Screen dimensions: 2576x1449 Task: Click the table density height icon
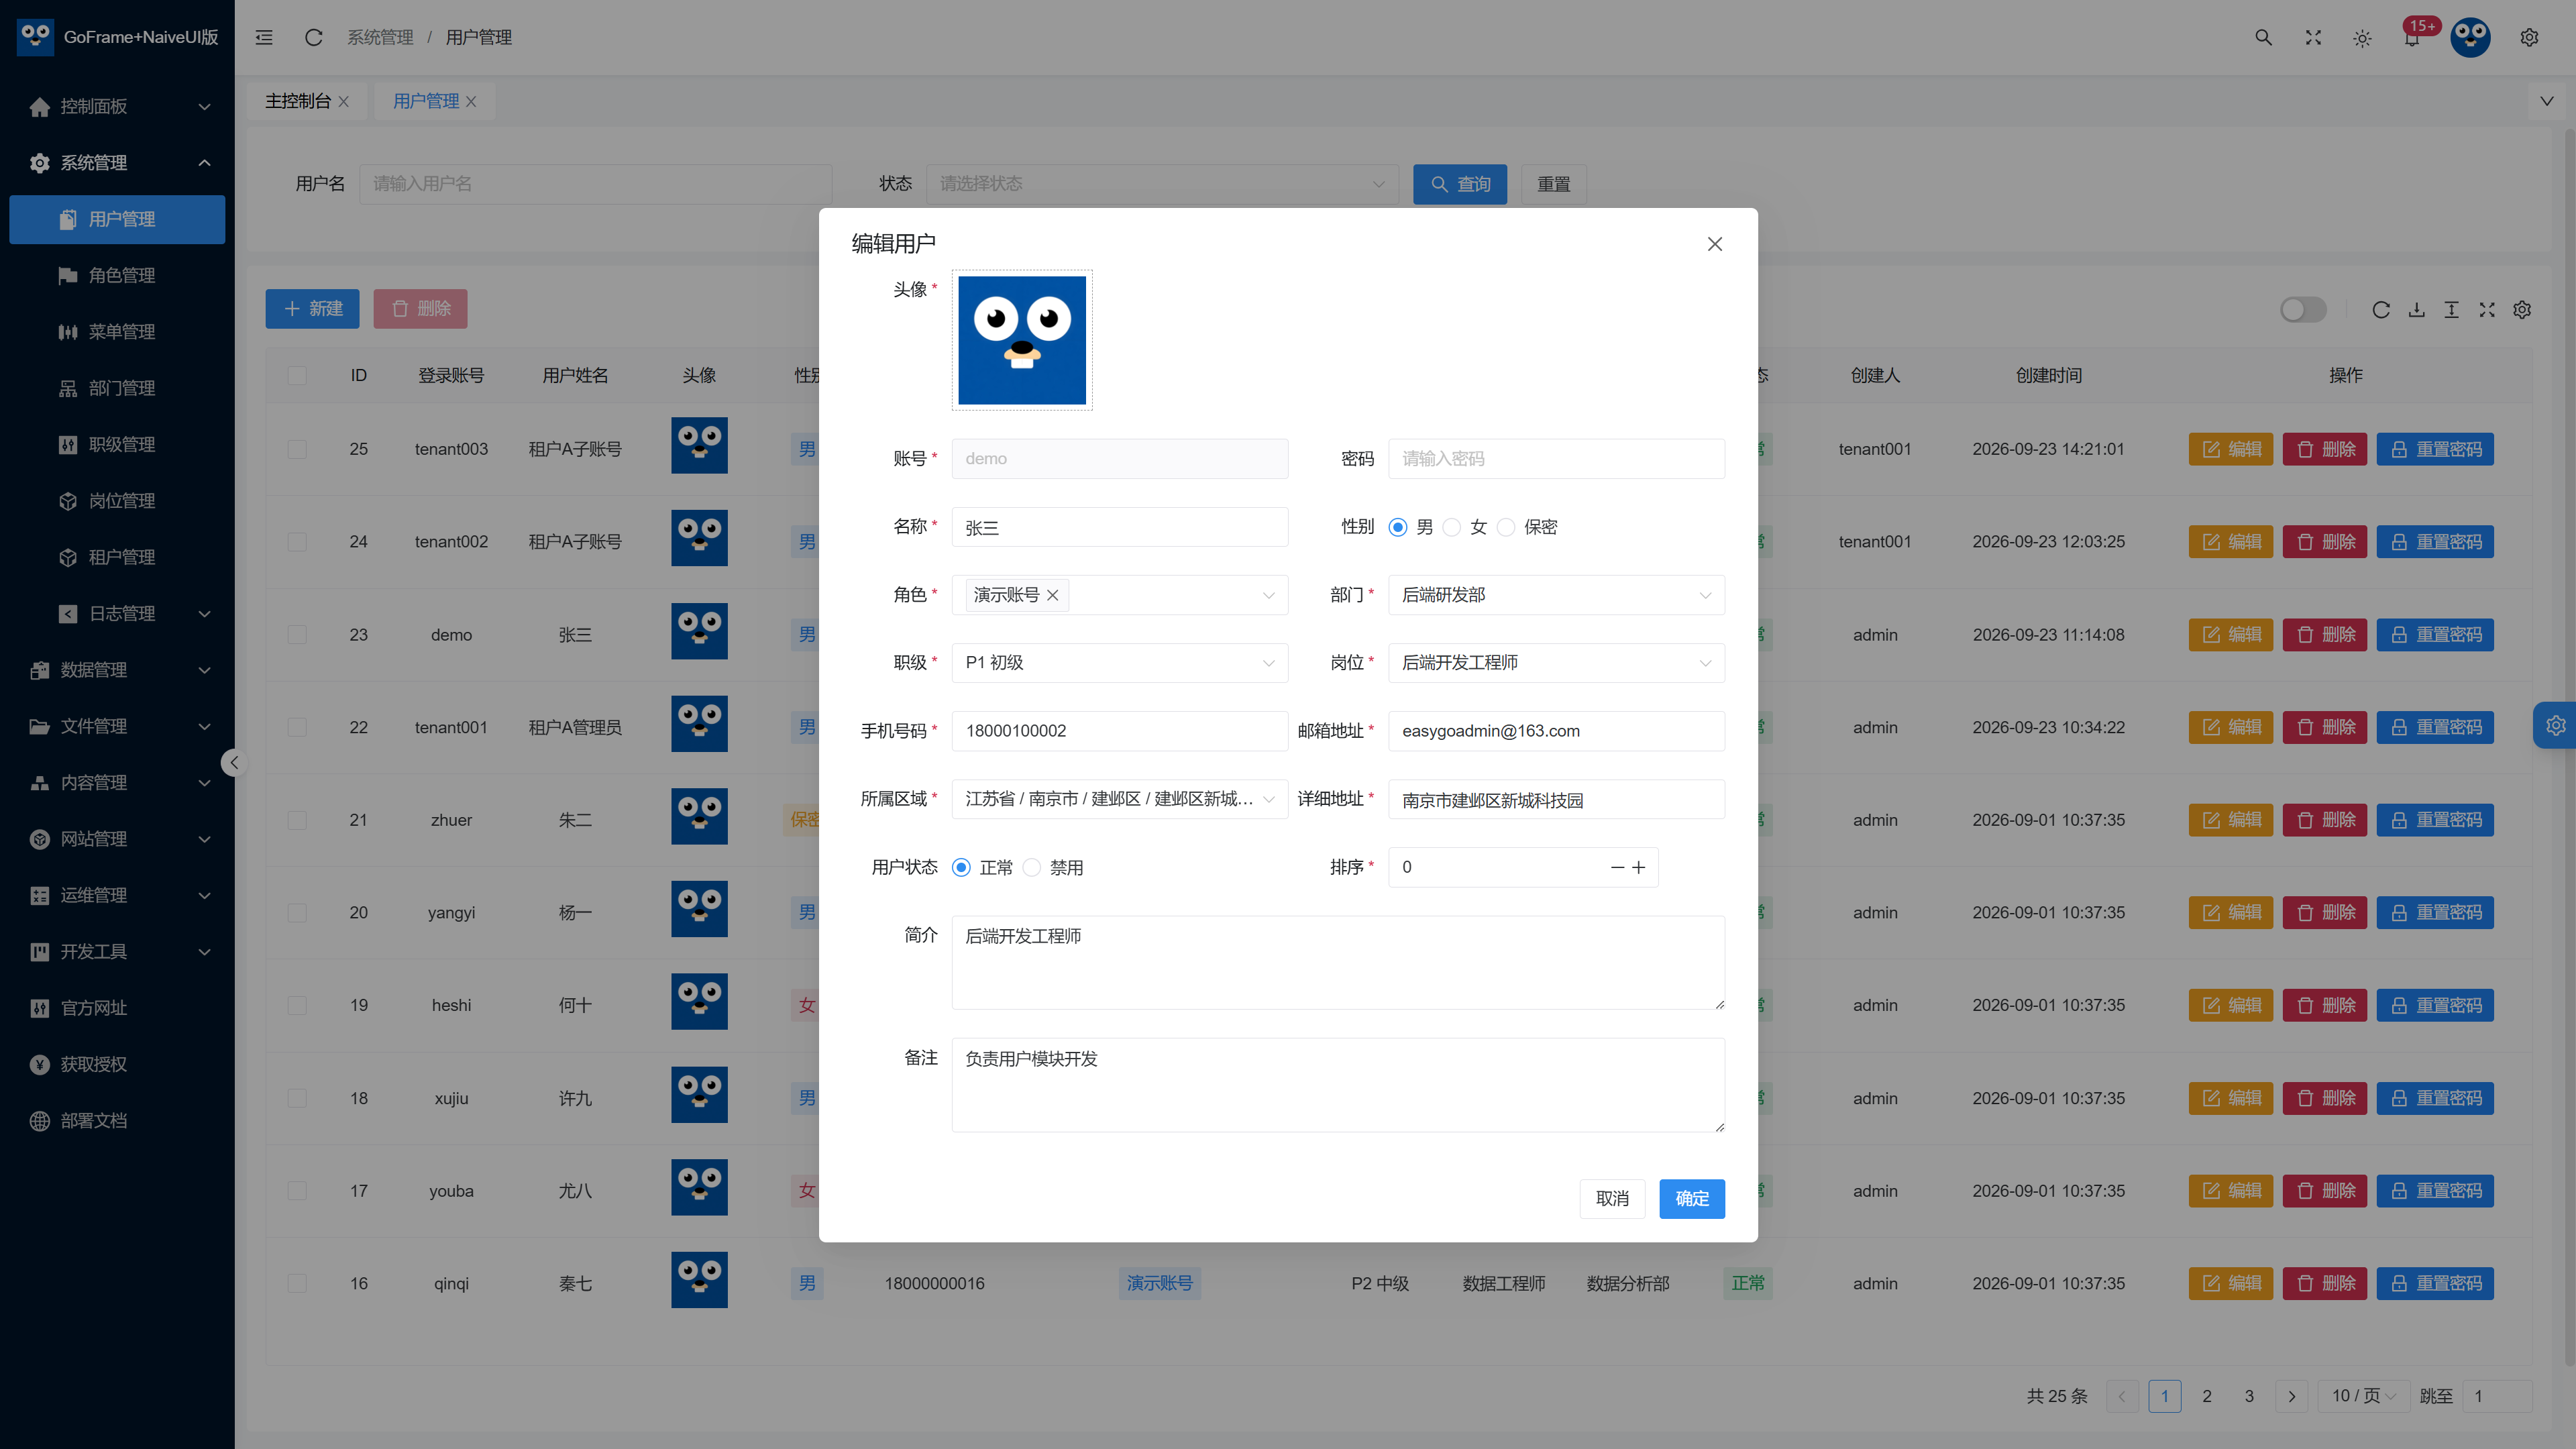(2451, 310)
